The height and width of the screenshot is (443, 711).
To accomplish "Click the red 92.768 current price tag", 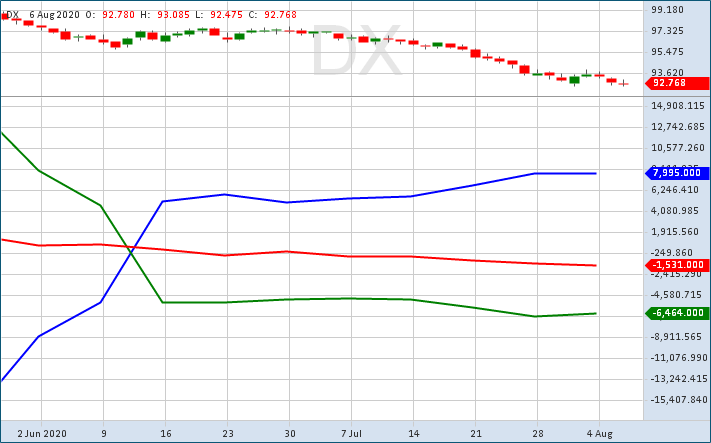I will click(677, 83).
